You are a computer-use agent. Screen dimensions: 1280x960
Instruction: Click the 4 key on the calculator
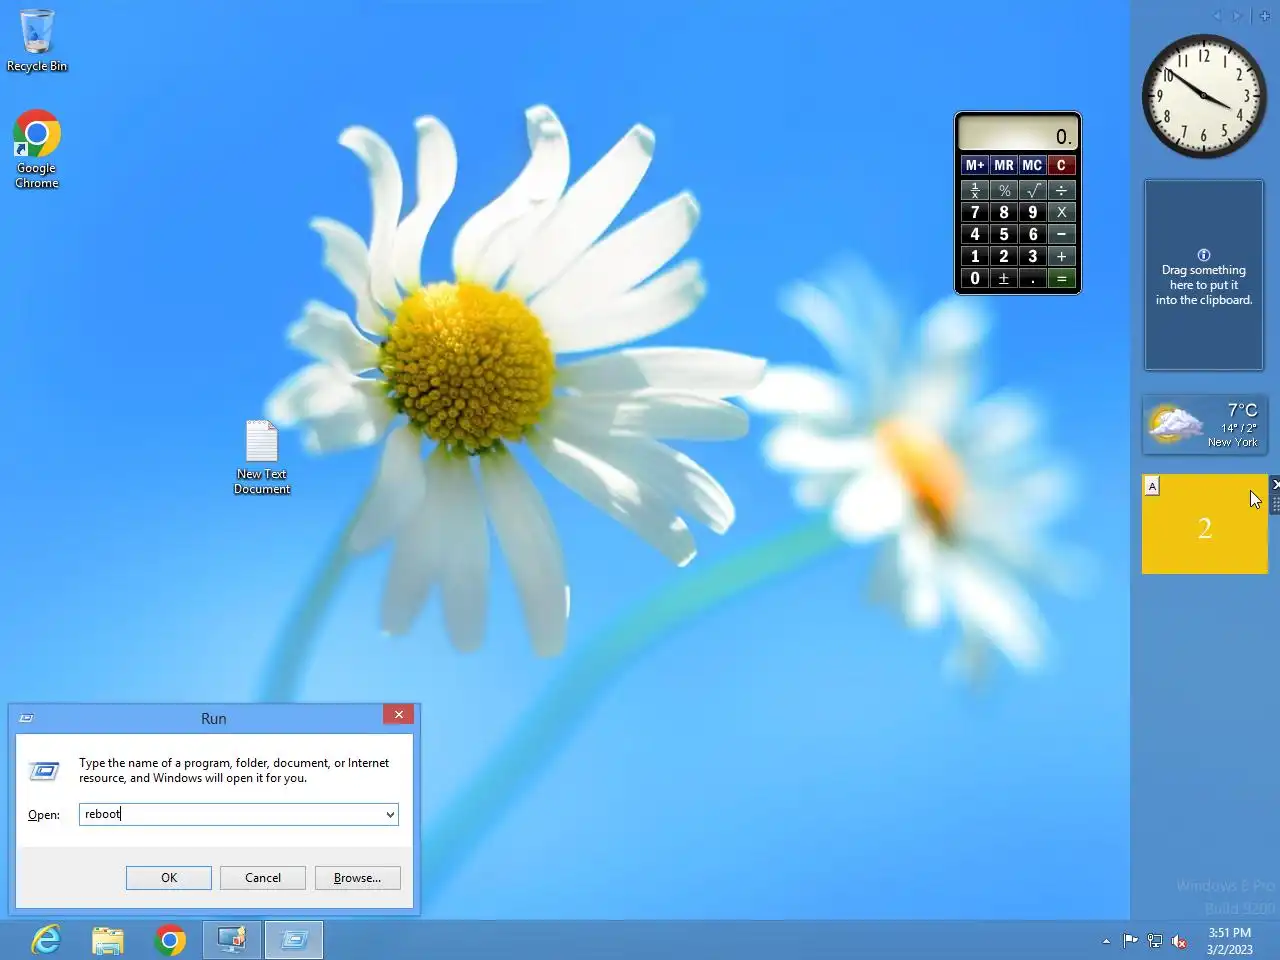click(975, 234)
